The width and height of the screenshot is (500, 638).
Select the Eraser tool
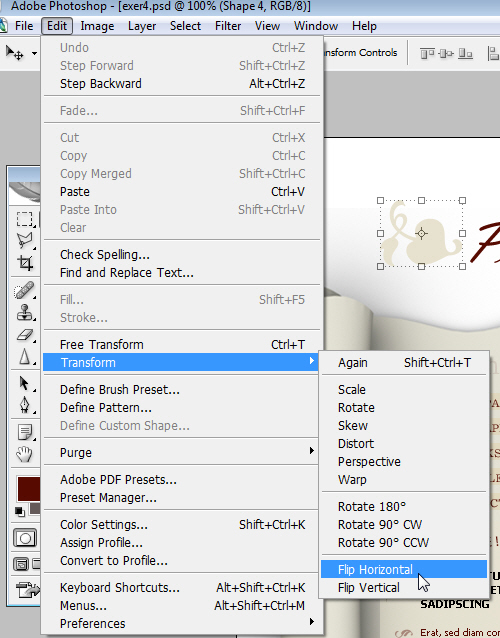coord(25,335)
